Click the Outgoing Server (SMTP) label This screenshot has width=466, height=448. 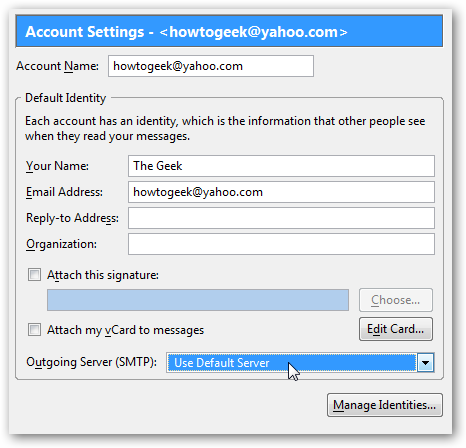(92, 362)
